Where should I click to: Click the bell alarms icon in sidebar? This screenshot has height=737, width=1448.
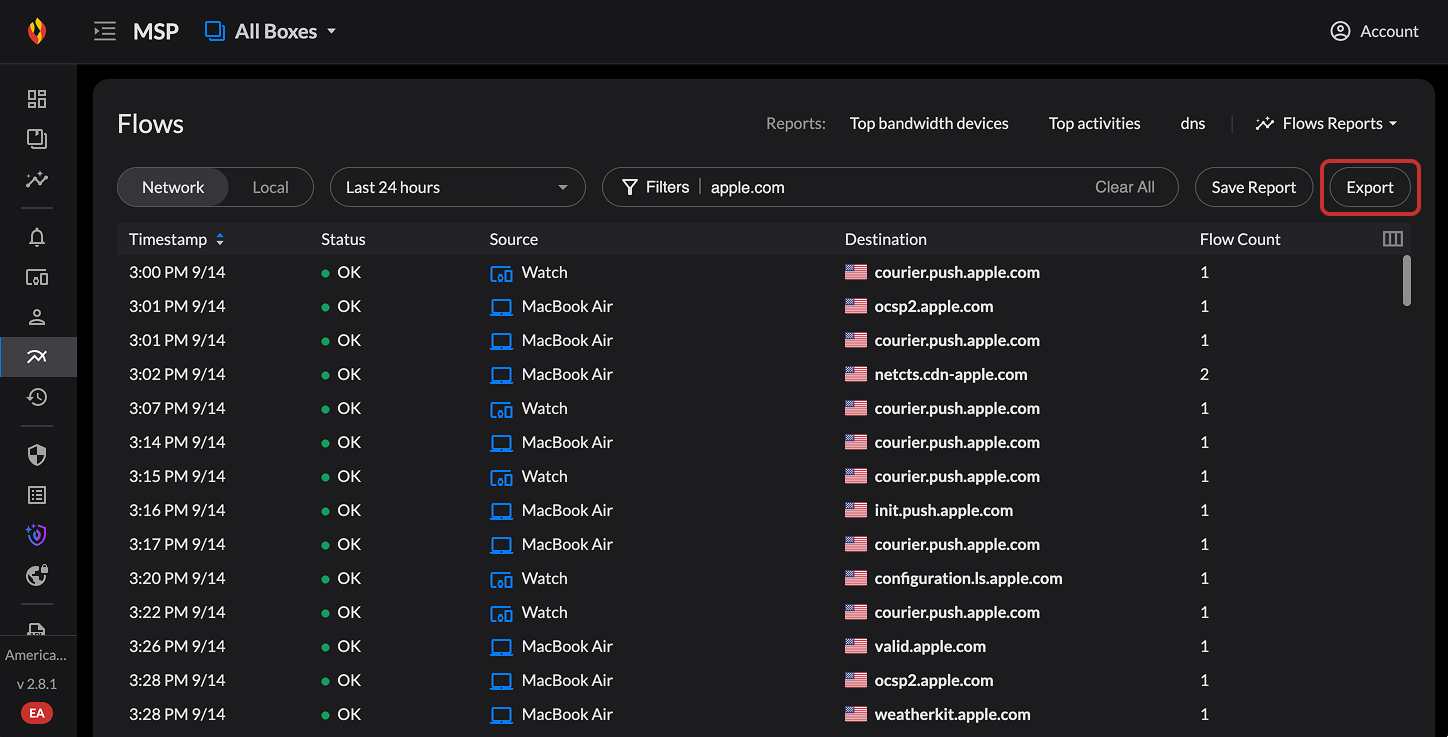(x=37, y=237)
